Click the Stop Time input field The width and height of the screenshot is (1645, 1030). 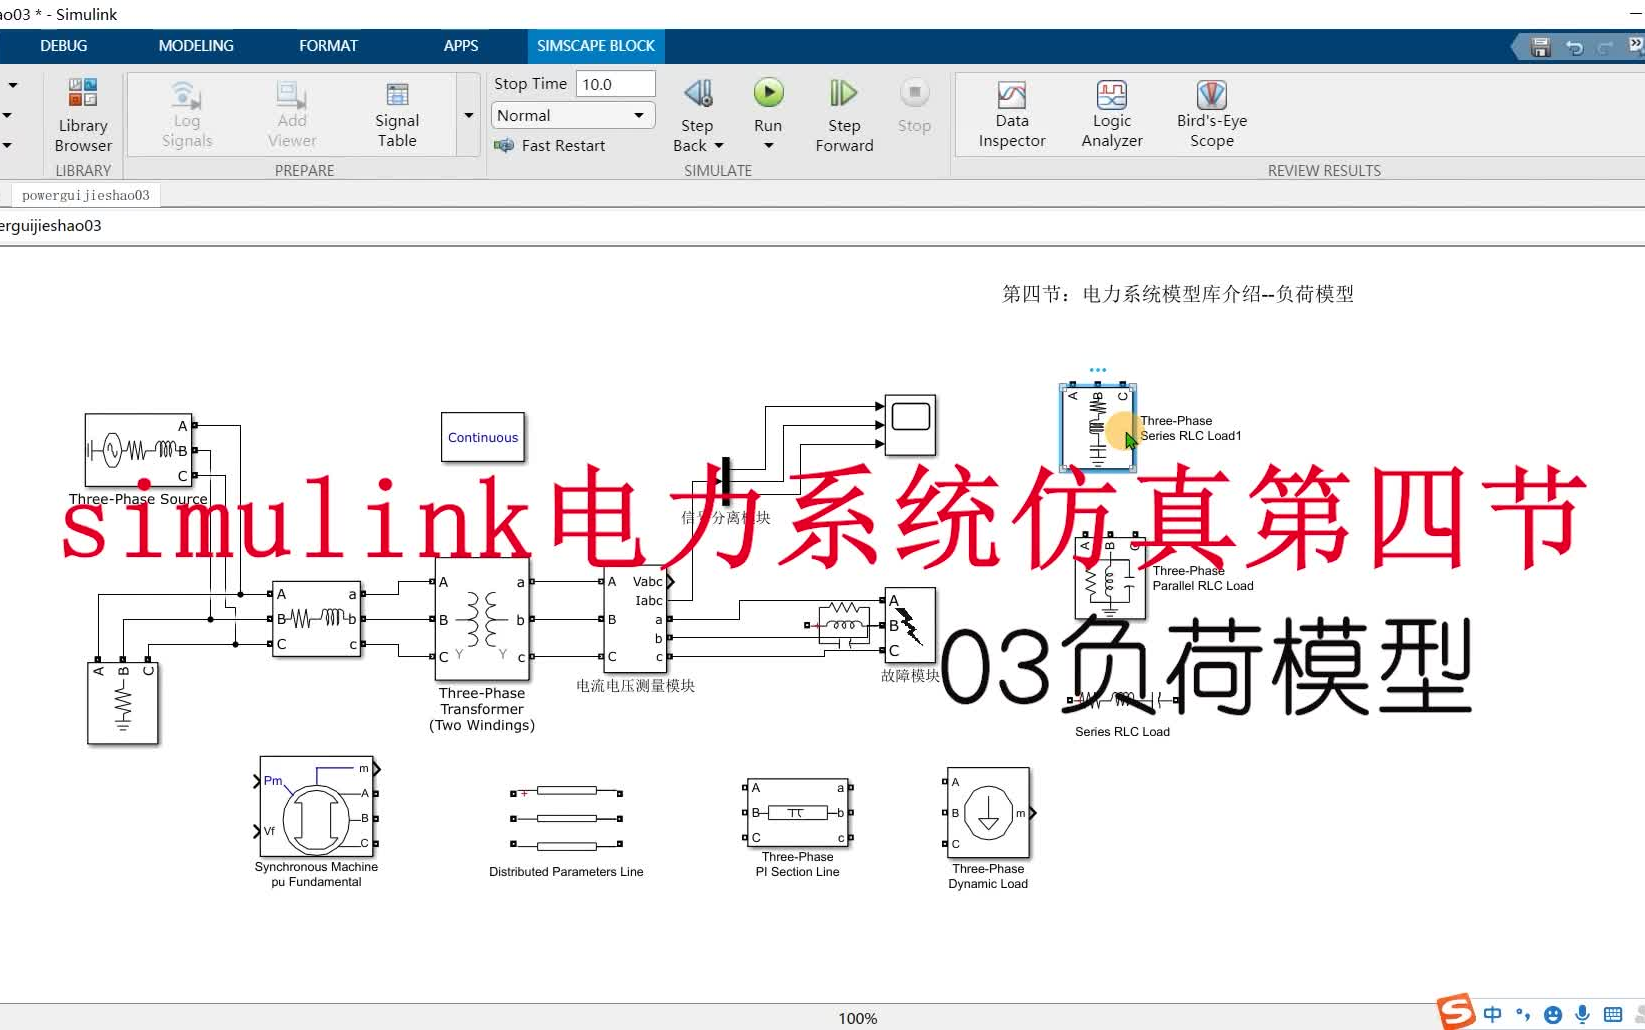pos(615,84)
